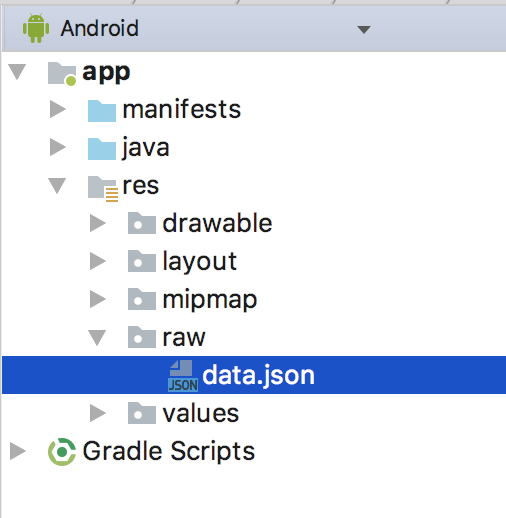Screen dimensions: 506x518
Task: Open the Android view dropdown arrow
Action: click(x=364, y=30)
